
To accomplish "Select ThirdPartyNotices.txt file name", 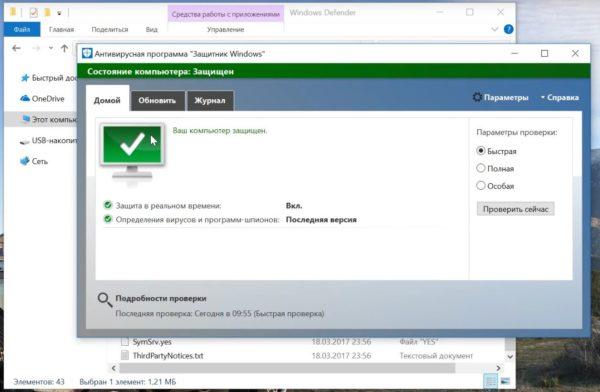I will pyautogui.click(x=168, y=356).
